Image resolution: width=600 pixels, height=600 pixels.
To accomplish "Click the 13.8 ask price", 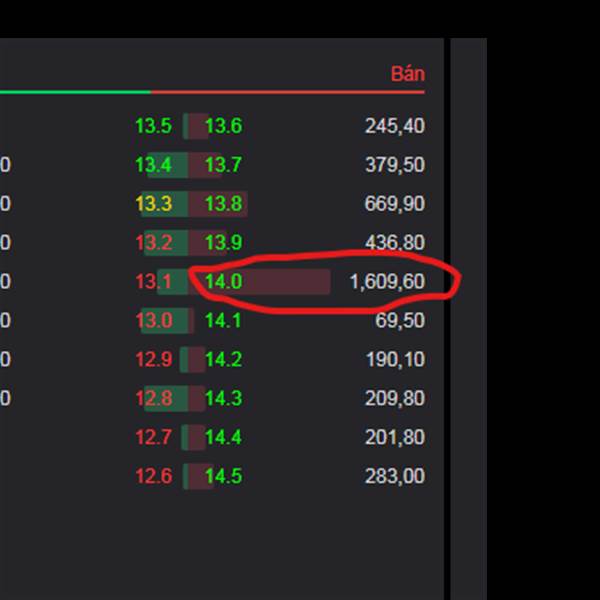I will (224, 204).
